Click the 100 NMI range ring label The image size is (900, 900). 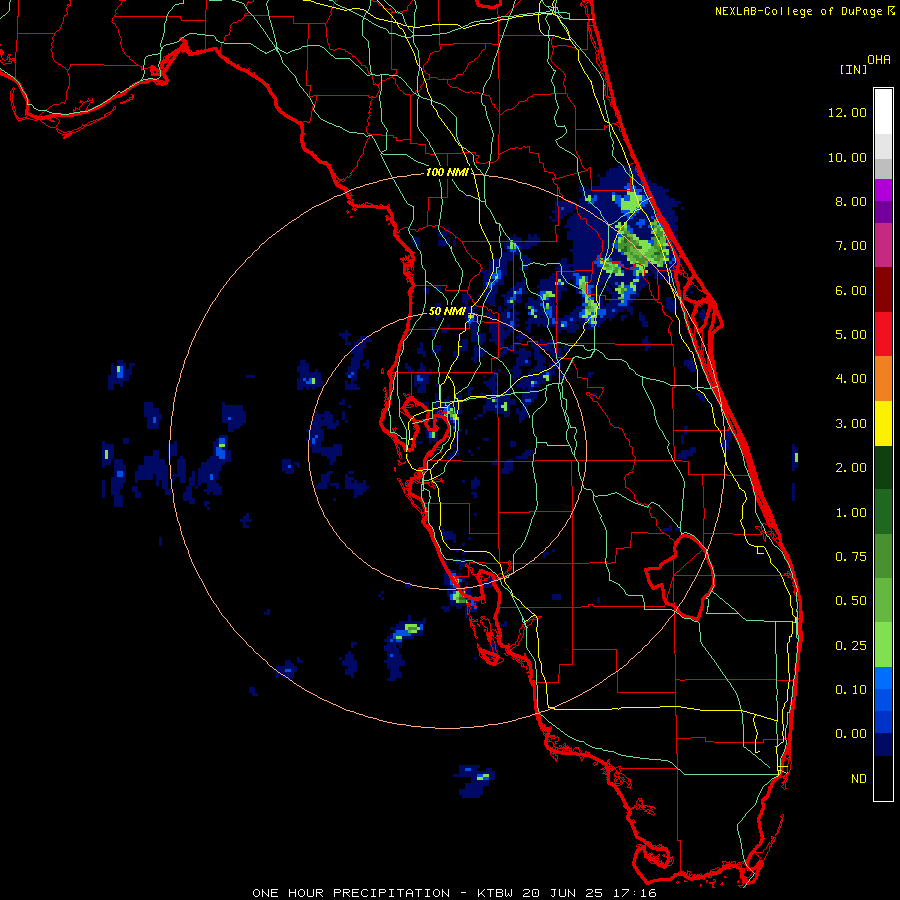pos(446,172)
